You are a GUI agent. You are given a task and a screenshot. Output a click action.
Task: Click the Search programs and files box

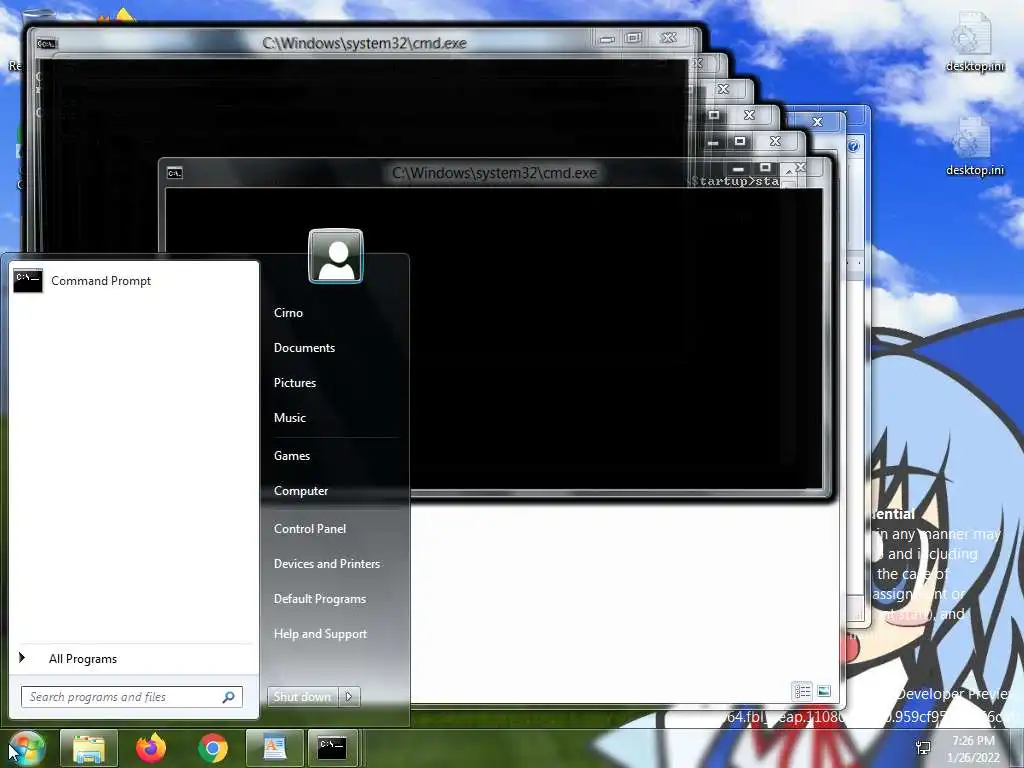(x=131, y=697)
